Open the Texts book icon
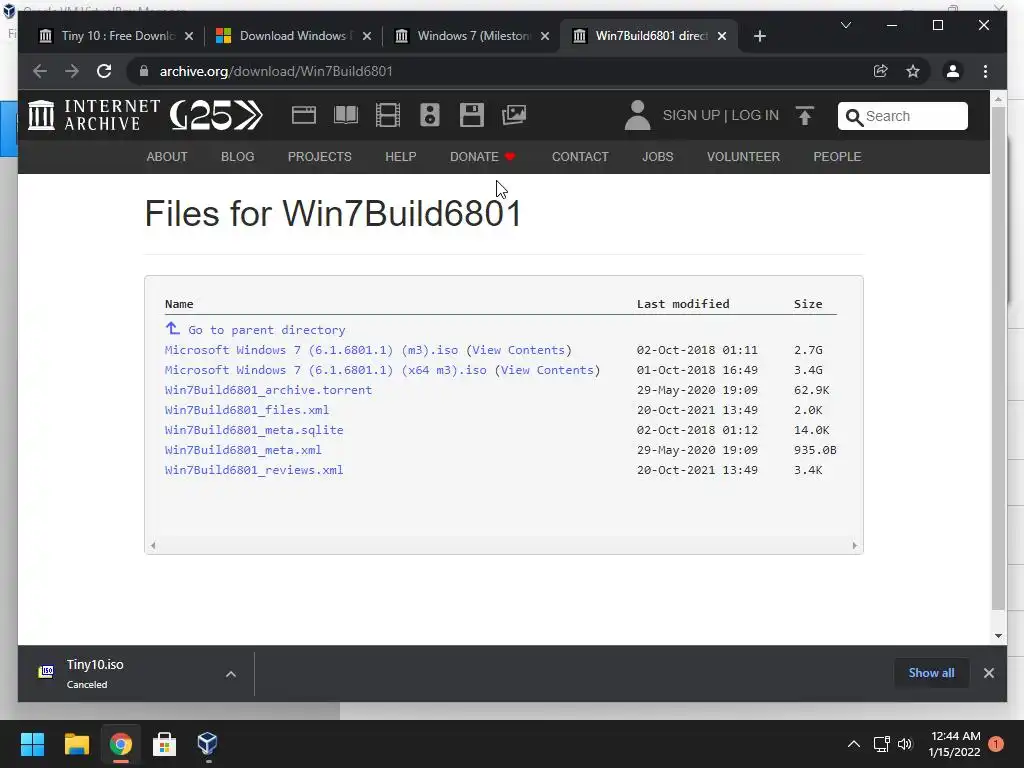1024x768 pixels. coord(345,116)
